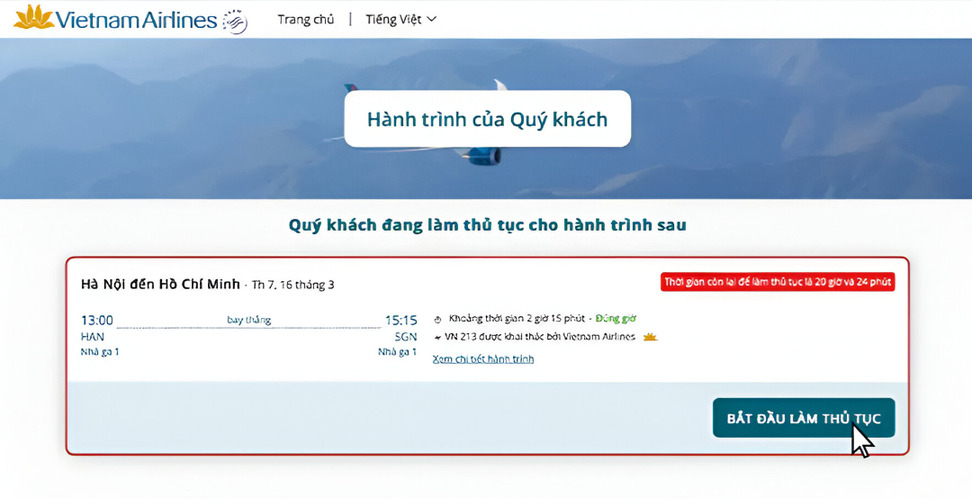Click the golden lotus icon after Vietnam Airlines
This screenshot has height=499, width=972.
pos(650,337)
